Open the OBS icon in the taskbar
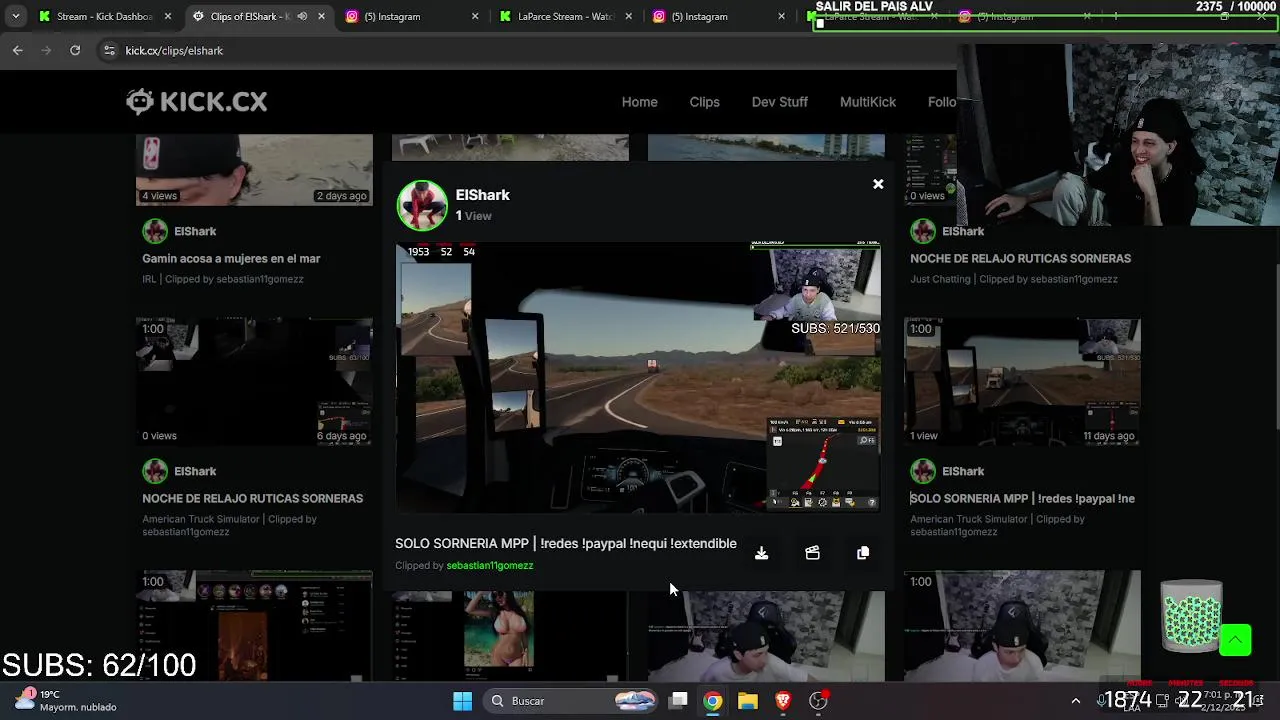 coord(818,701)
